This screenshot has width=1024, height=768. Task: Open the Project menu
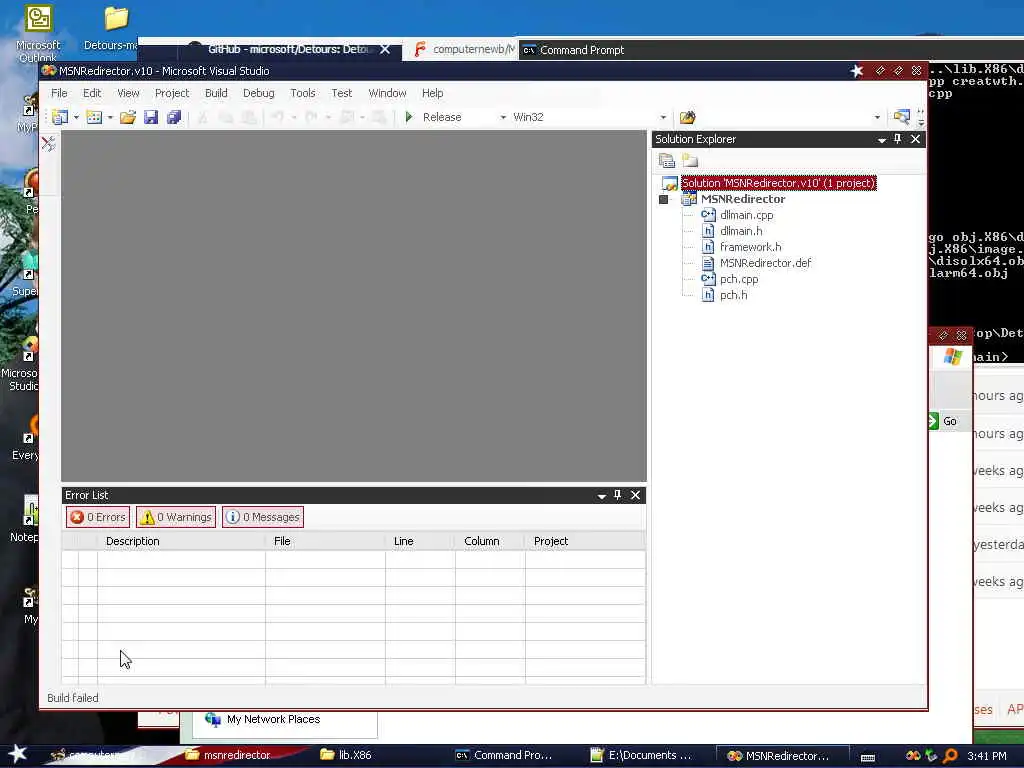click(x=172, y=93)
